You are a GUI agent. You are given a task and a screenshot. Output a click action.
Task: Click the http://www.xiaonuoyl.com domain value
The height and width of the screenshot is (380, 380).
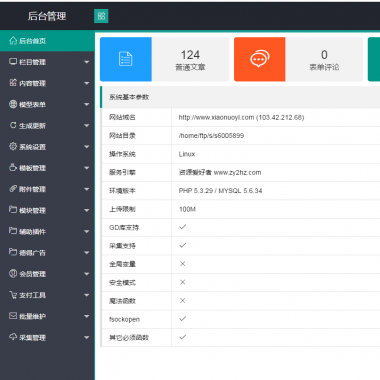216,117
